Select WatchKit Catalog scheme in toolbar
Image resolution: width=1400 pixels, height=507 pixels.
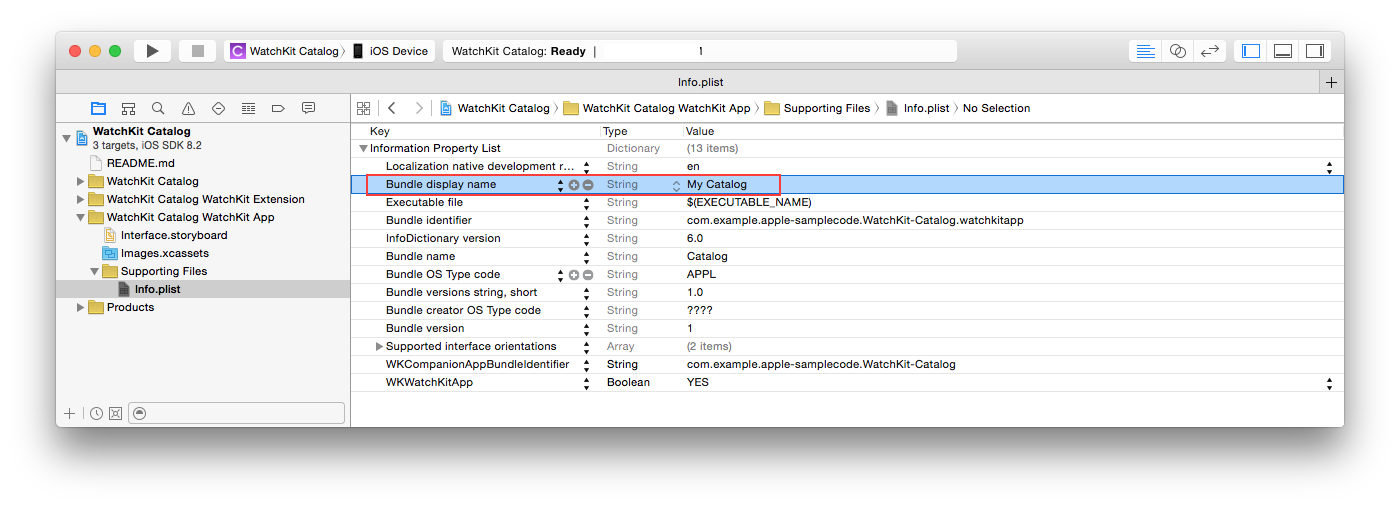coord(285,51)
